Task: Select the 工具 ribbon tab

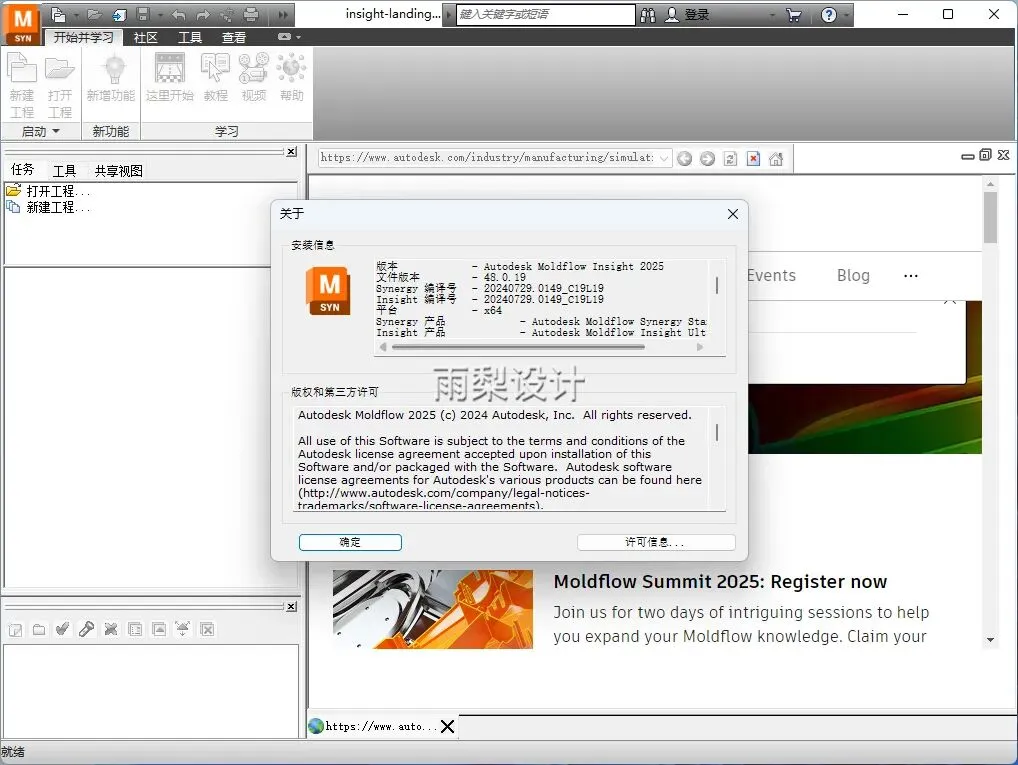Action: click(190, 38)
